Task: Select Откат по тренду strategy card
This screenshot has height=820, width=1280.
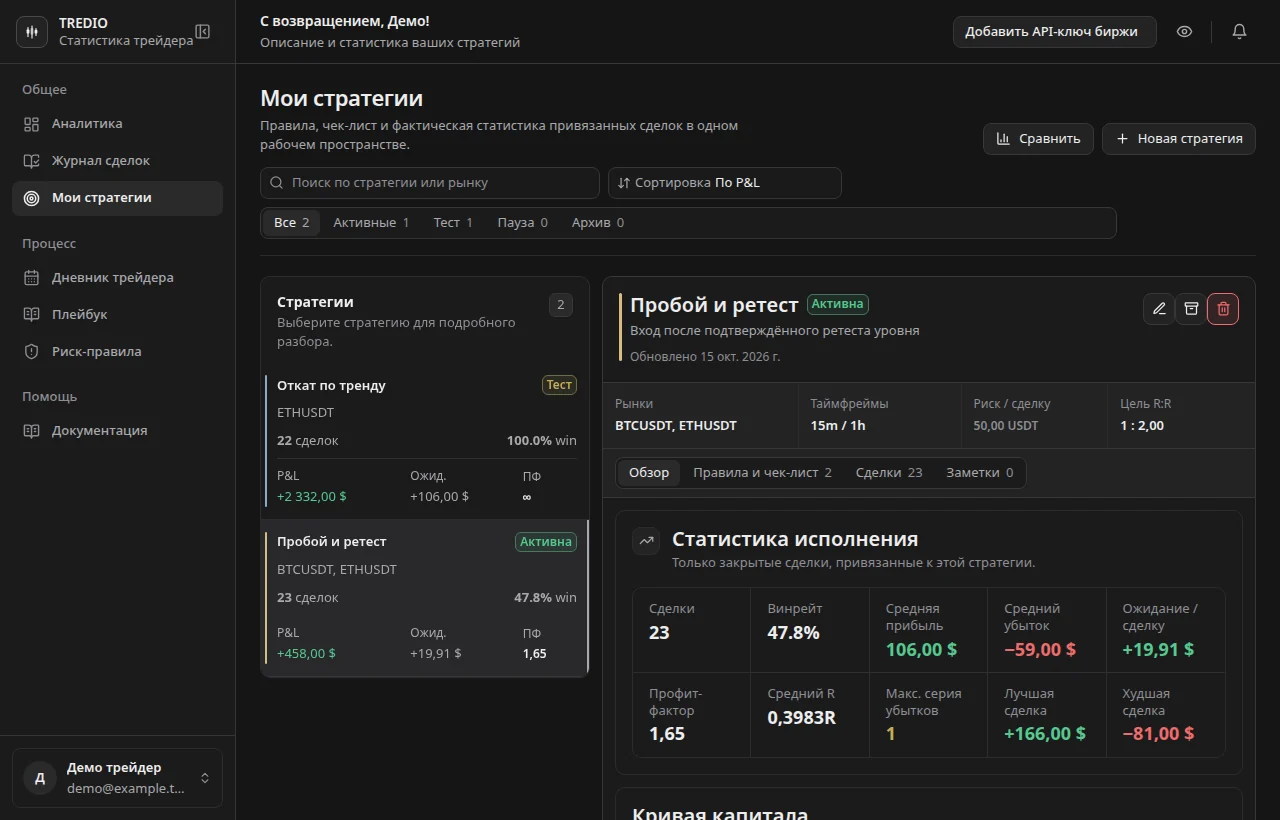Action: tap(426, 440)
